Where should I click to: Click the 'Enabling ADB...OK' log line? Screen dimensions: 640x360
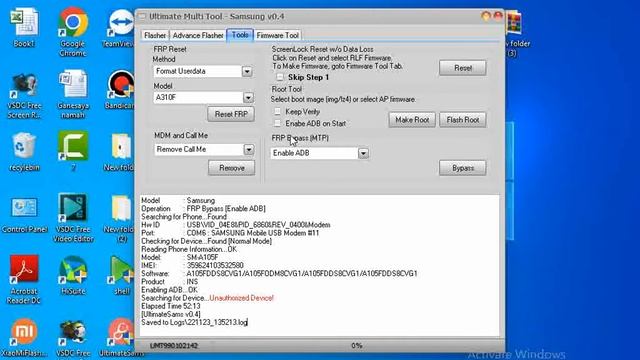(x=169, y=290)
